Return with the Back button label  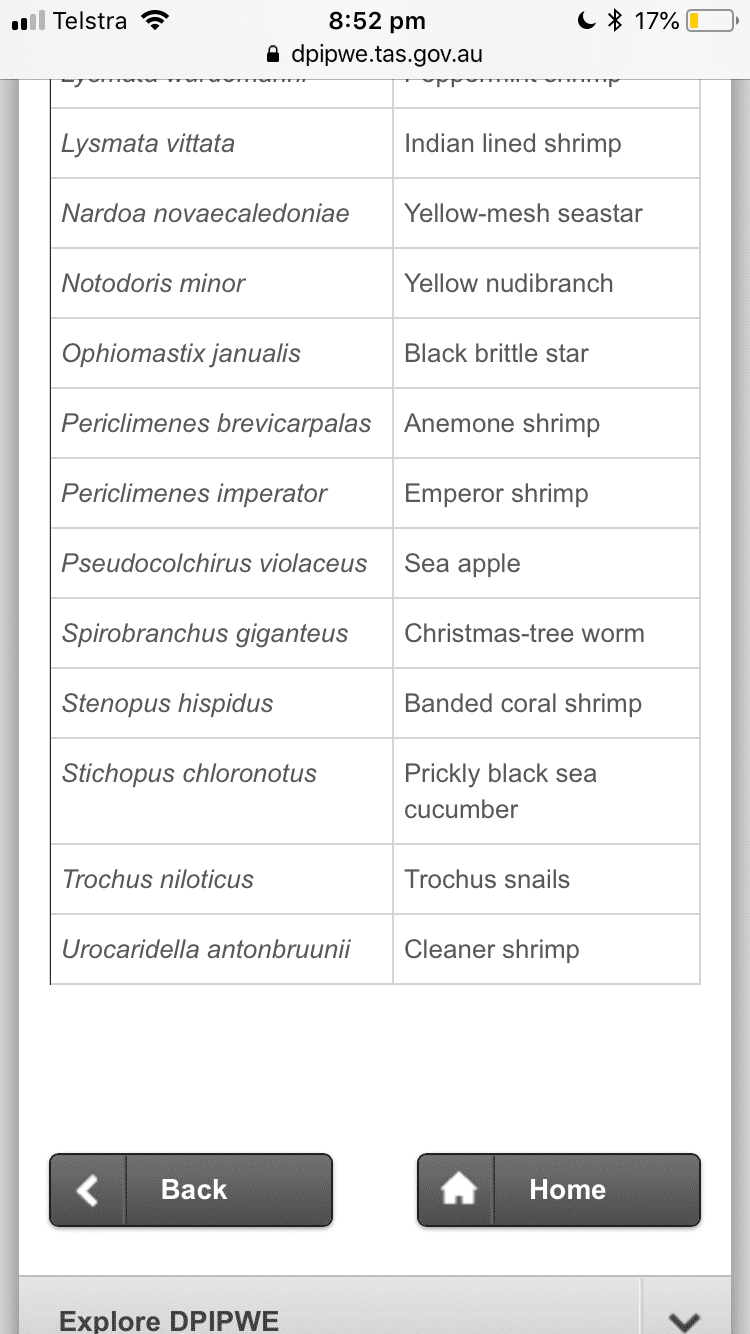(x=194, y=1190)
